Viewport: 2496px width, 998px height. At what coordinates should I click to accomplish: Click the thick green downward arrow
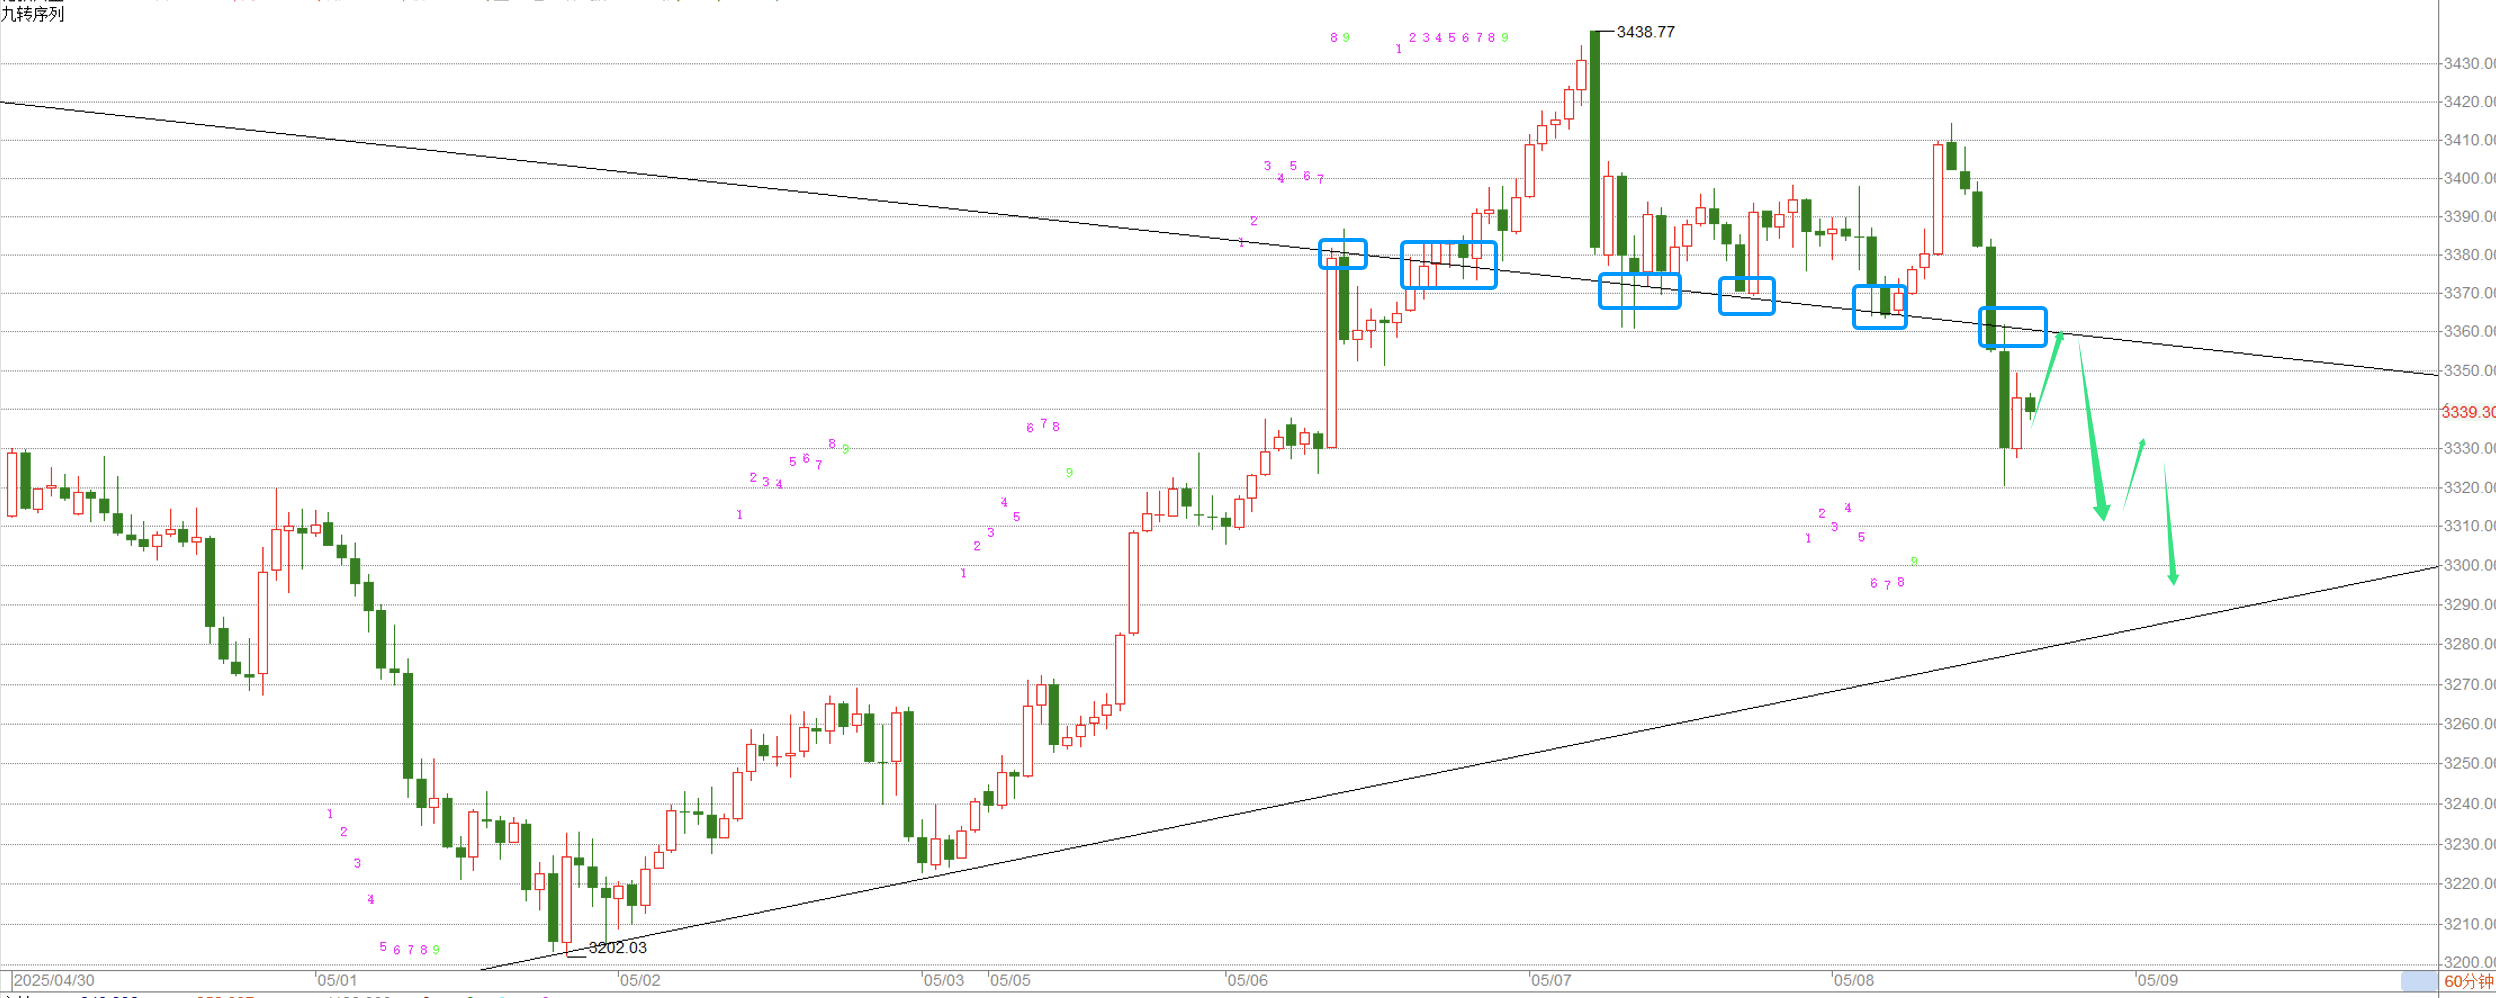[2091, 430]
